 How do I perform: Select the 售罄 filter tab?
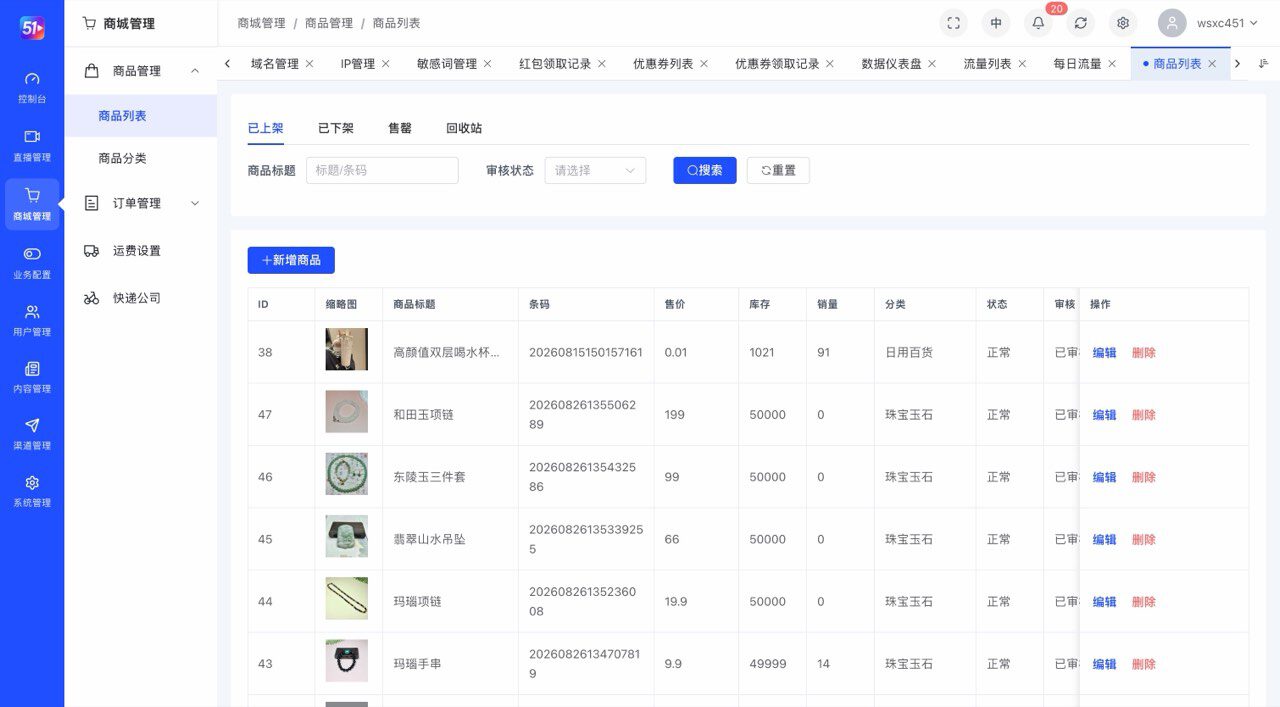tap(400, 128)
